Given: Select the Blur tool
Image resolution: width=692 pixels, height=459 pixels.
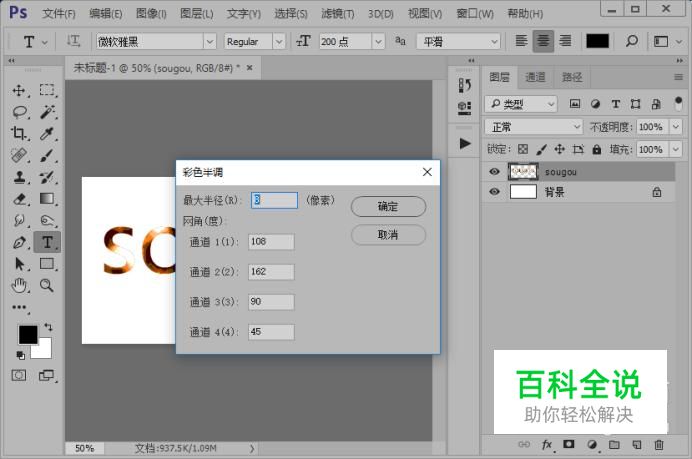Looking at the screenshot, I should (19, 220).
